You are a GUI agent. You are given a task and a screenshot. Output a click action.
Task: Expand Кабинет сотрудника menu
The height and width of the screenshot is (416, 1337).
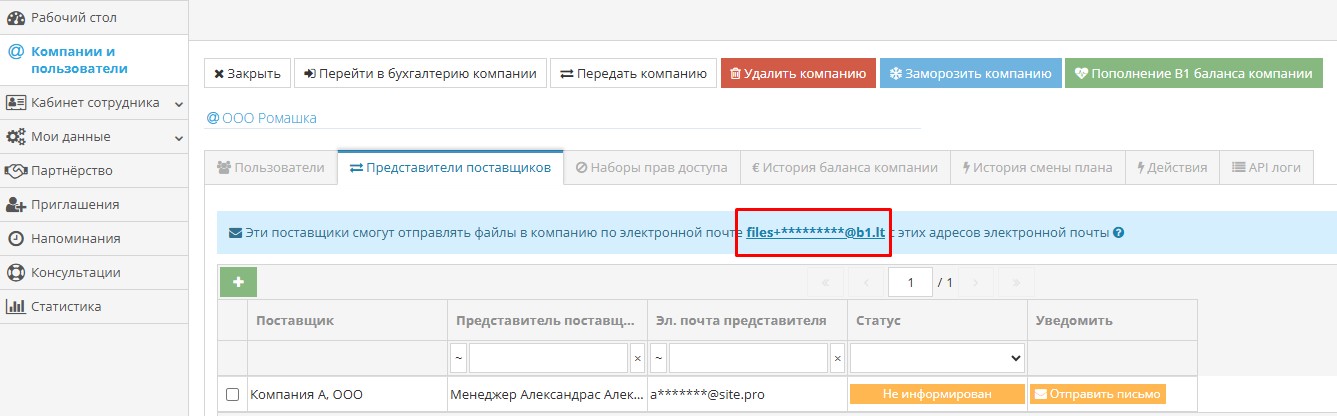click(94, 102)
